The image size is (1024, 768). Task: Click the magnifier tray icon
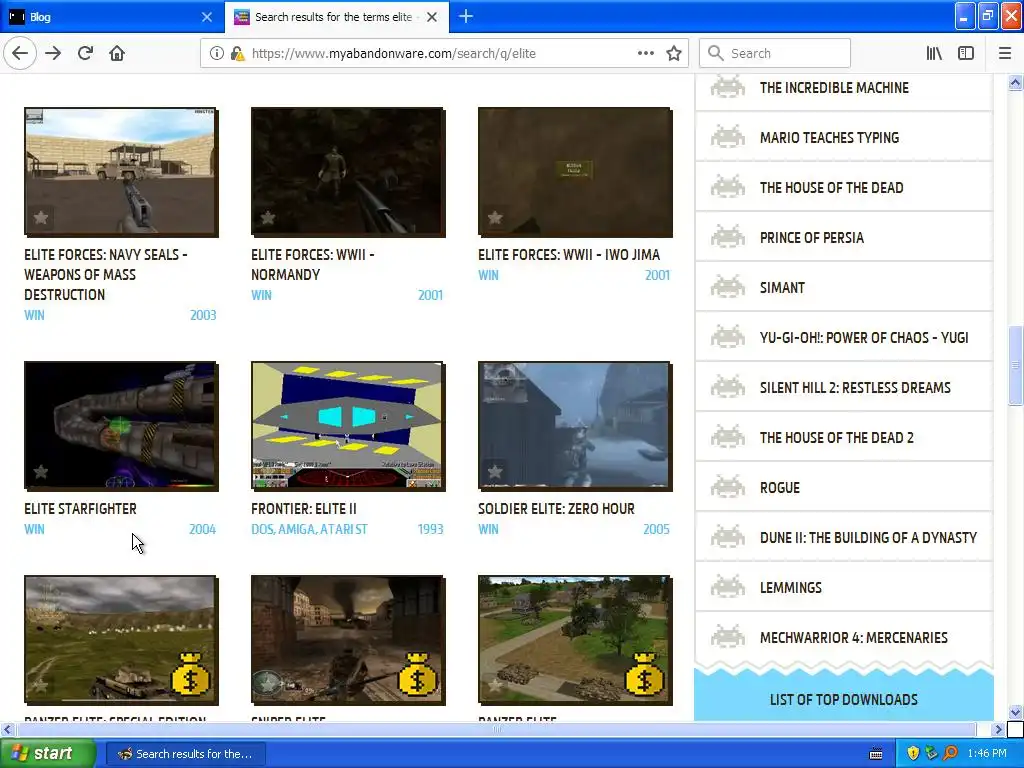coord(950,754)
